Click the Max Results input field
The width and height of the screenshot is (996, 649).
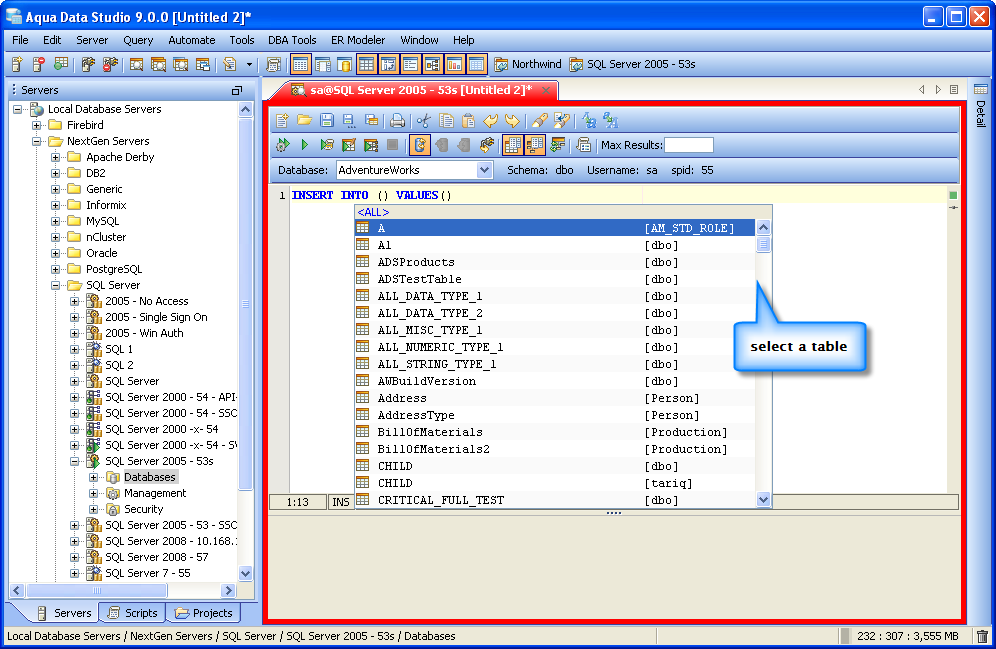[x=689, y=146]
